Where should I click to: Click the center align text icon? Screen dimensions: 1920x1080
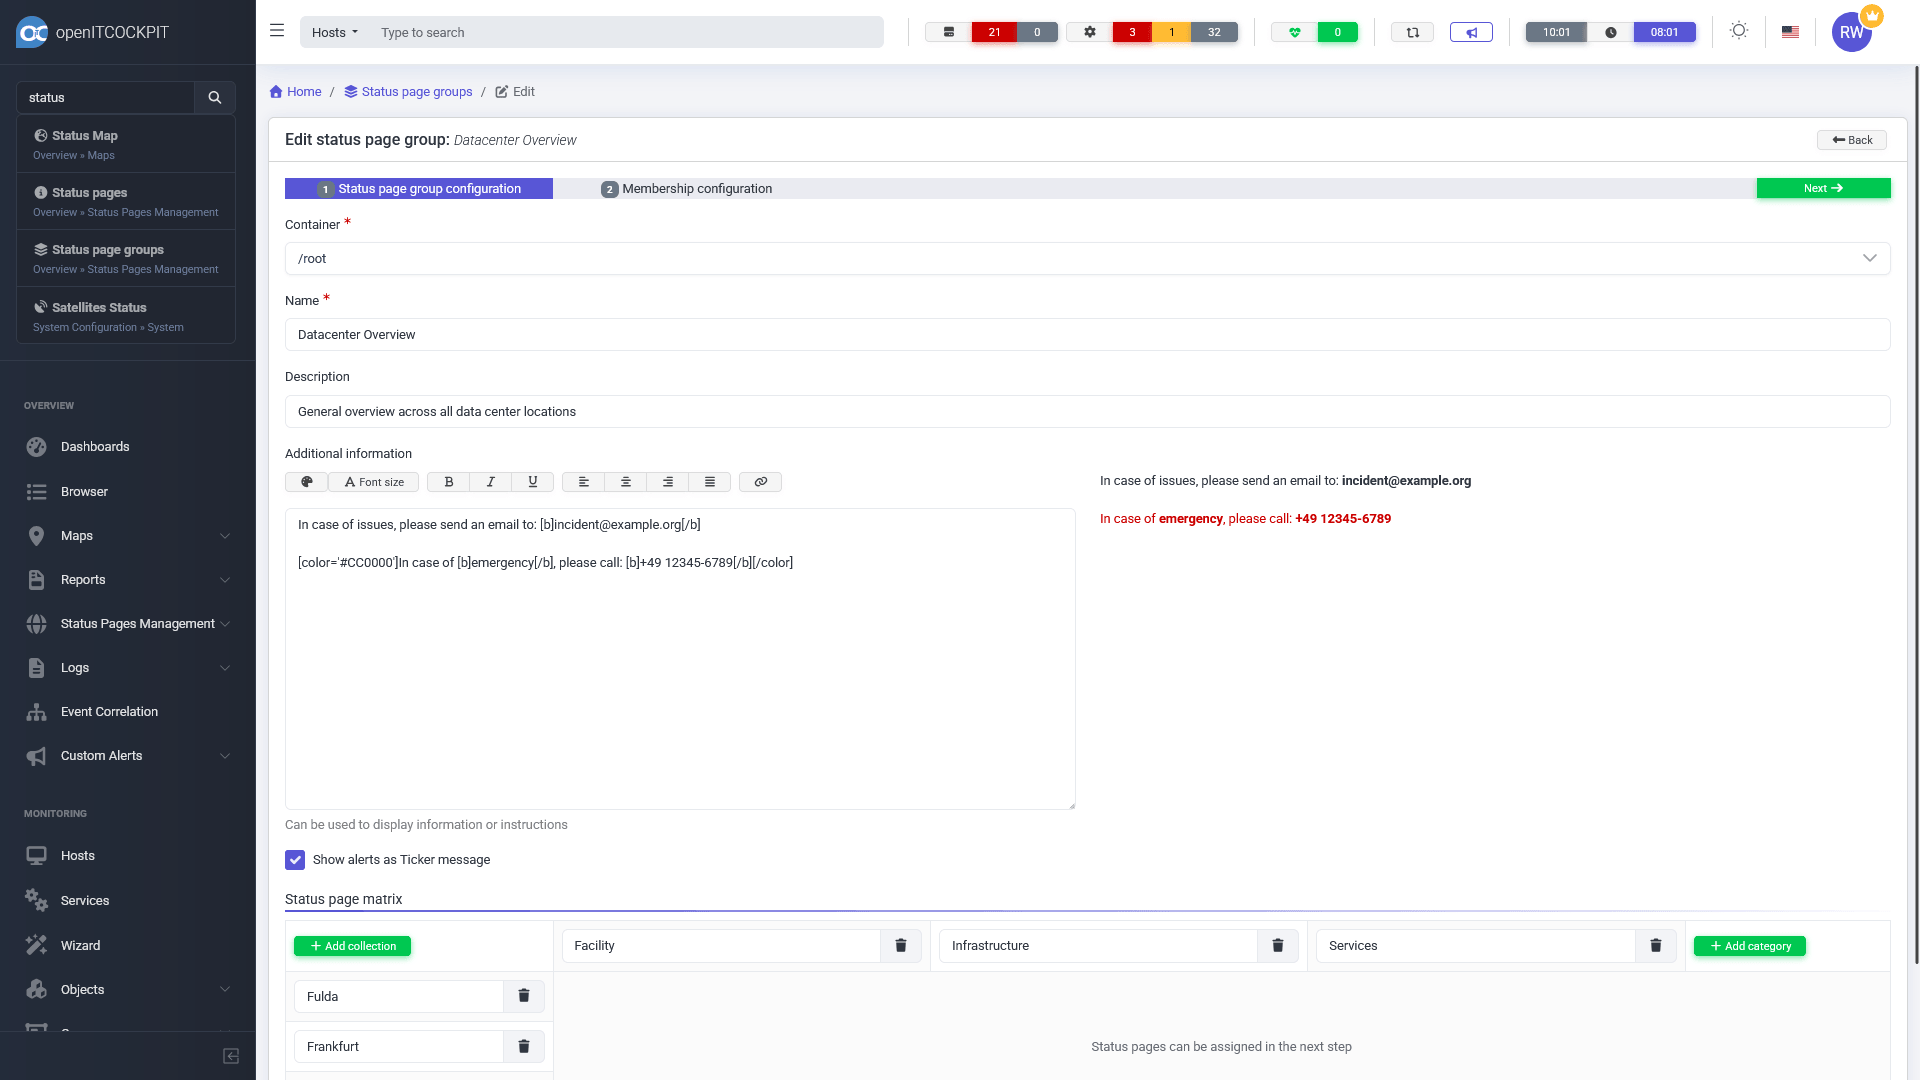[x=626, y=482]
